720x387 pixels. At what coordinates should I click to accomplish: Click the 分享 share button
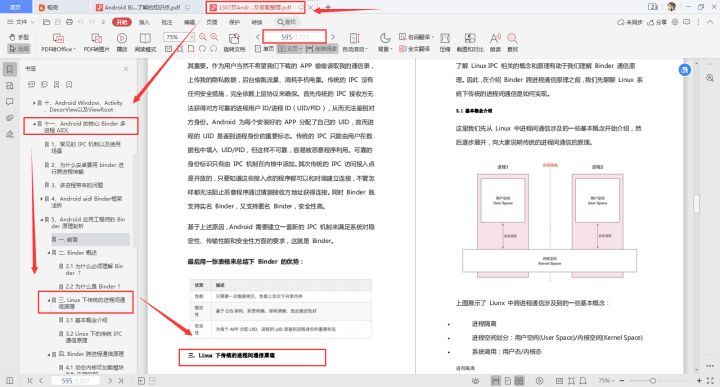coord(657,22)
